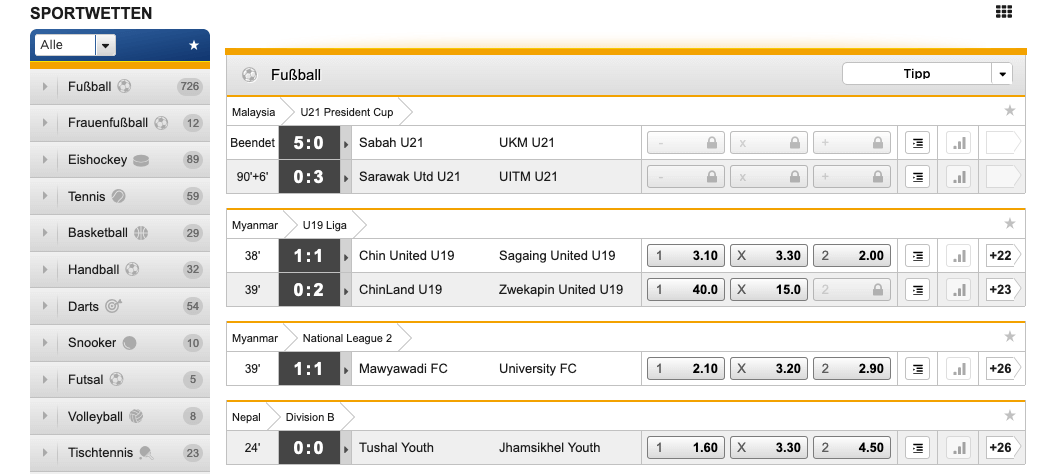The image size is (1040, 474).
Task: Toggle favorite star for Myanmar U19 Liga
Action: 1009,224
